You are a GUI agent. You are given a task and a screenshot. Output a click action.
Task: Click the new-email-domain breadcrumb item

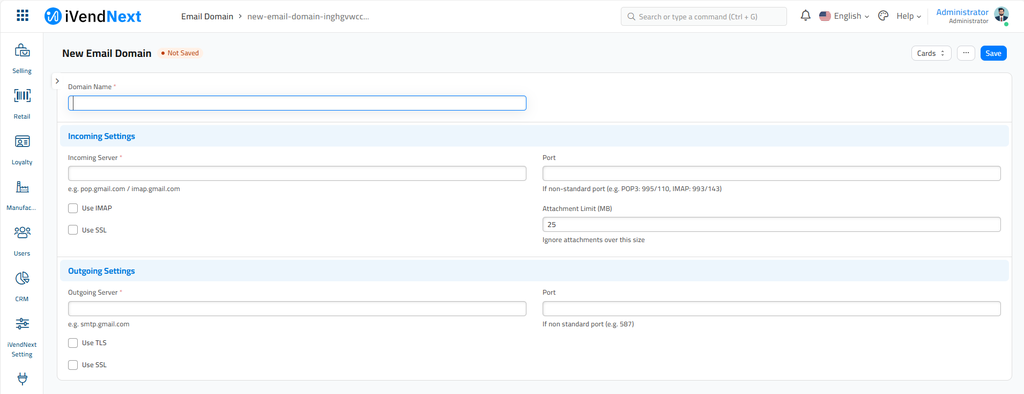[x=309, y=16]
